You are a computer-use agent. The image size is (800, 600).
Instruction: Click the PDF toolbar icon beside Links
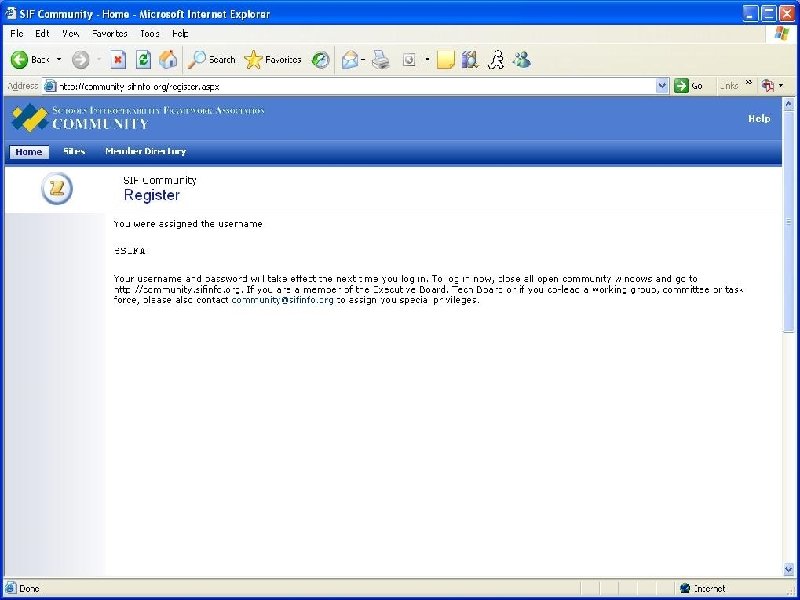coord(768,86)
